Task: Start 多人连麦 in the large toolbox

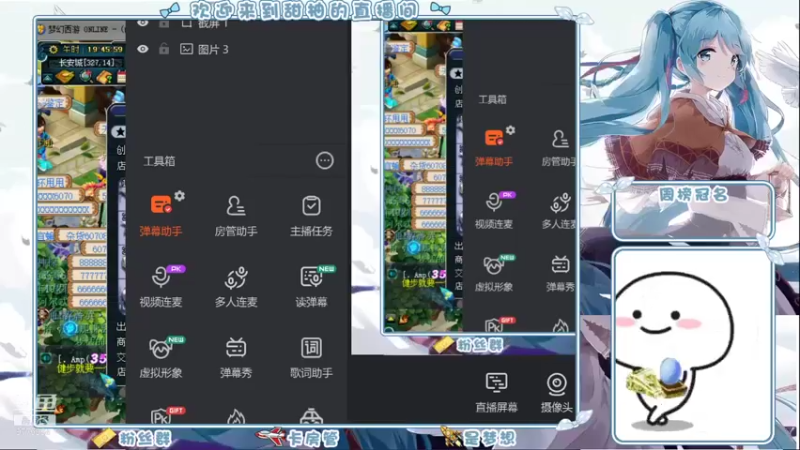Action: 236,286
